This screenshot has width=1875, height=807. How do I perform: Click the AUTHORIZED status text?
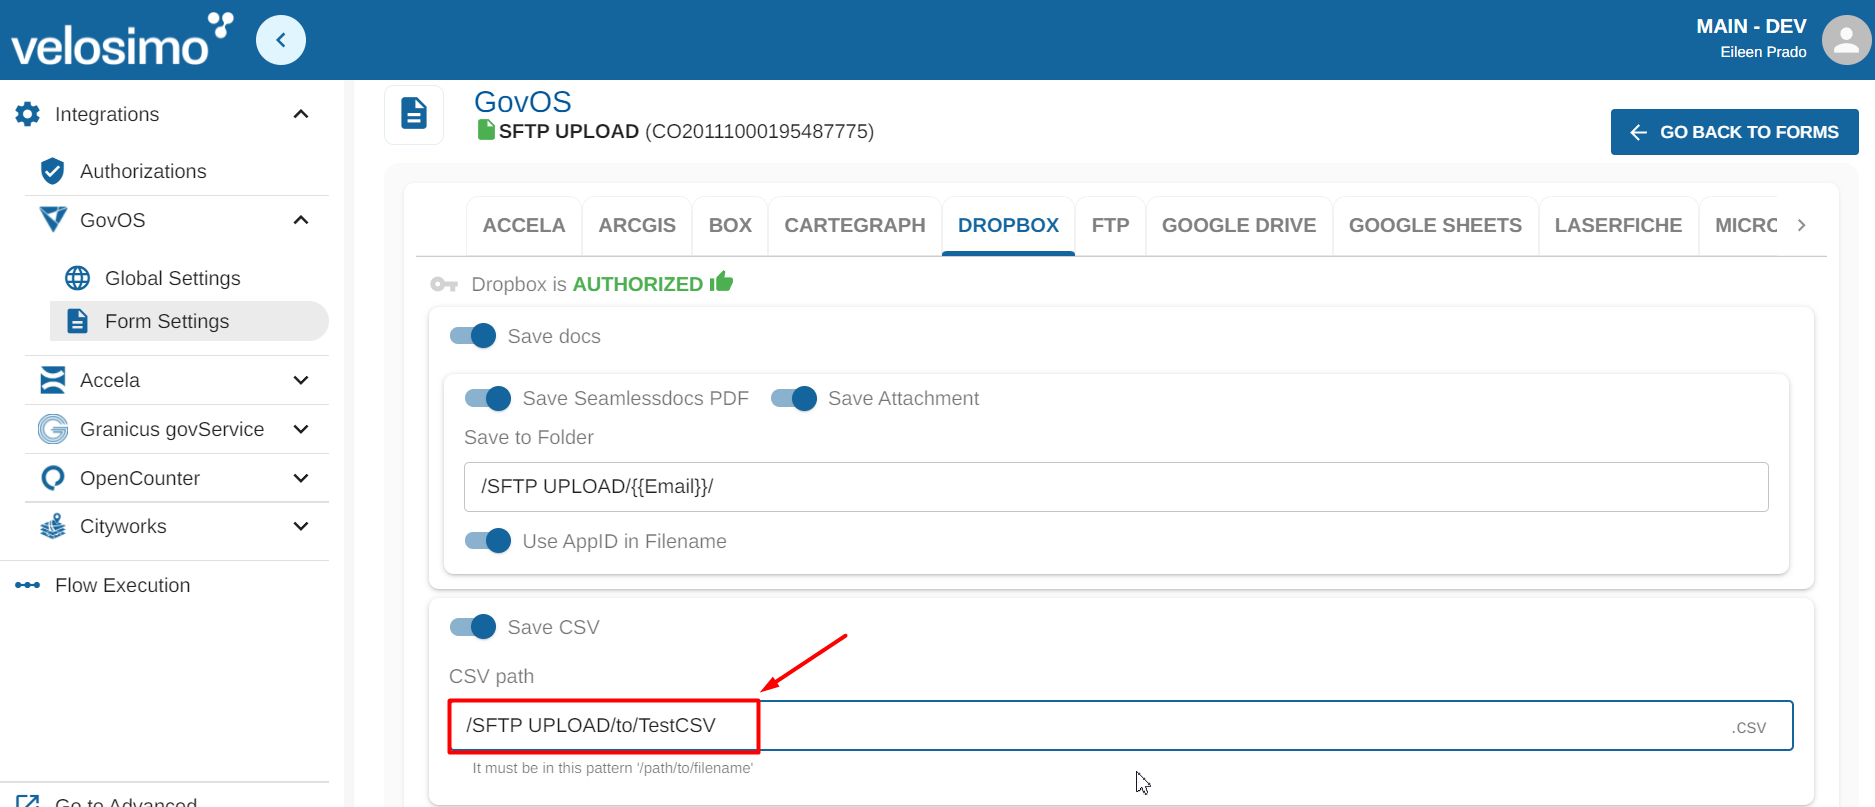click(638, 284)
